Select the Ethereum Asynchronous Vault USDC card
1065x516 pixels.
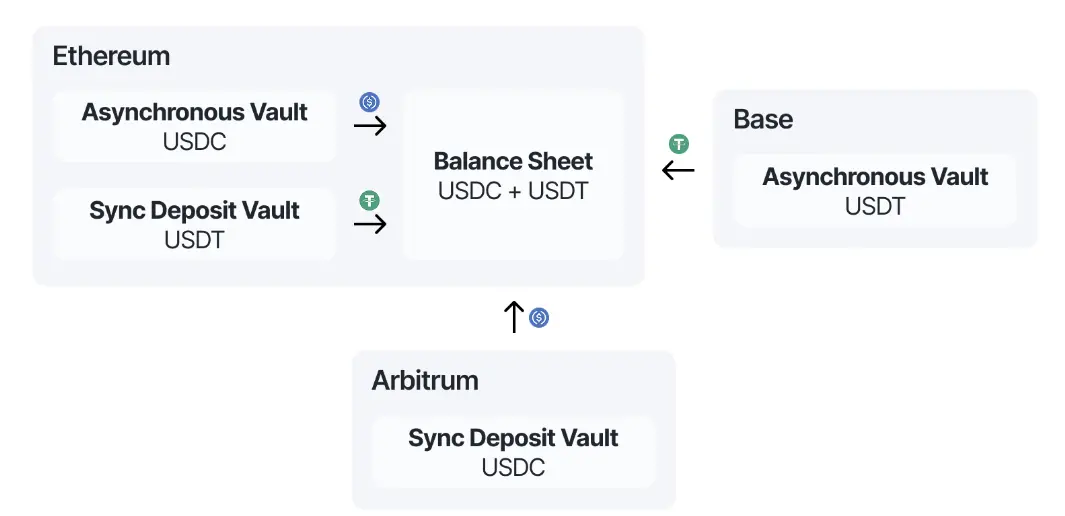pos(194,127)
